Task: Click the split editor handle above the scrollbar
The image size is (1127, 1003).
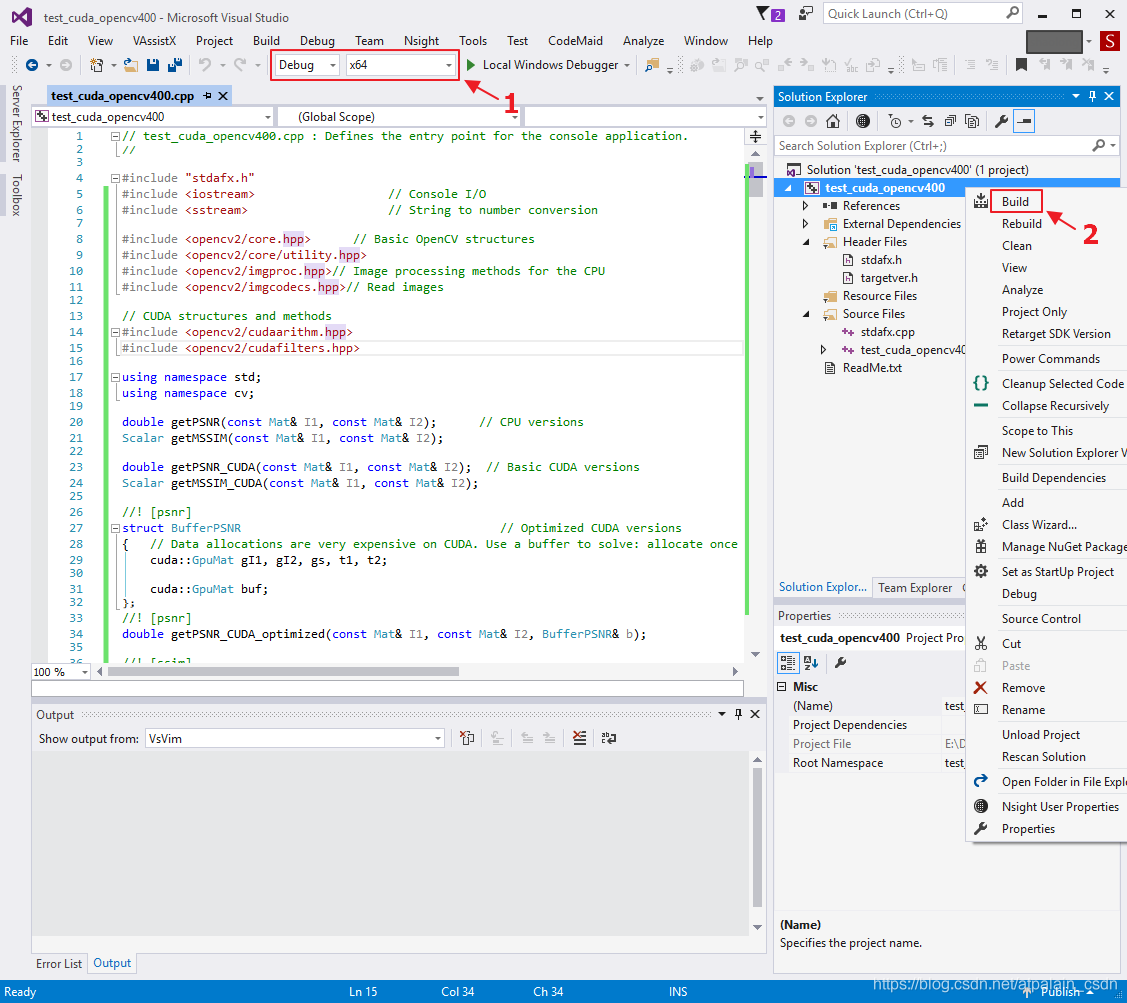Action: [x=755, y=137]
